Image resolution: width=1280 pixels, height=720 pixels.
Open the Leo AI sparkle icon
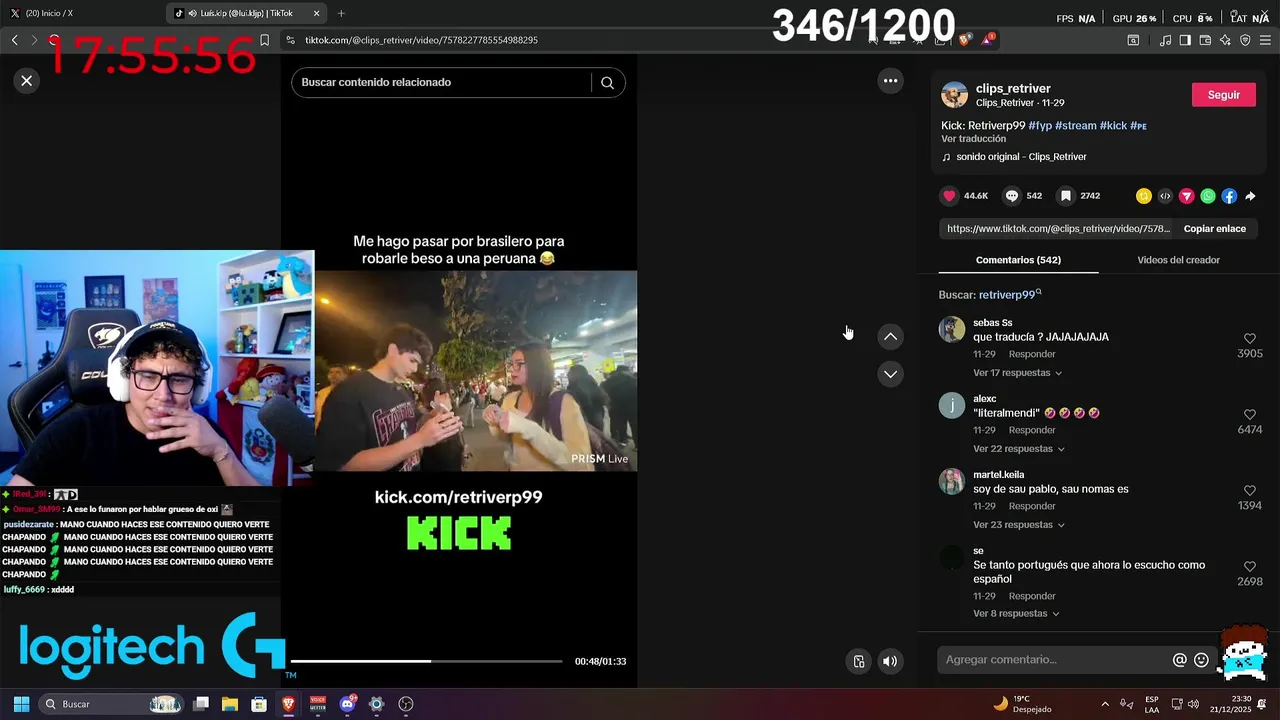point(1225,40)
